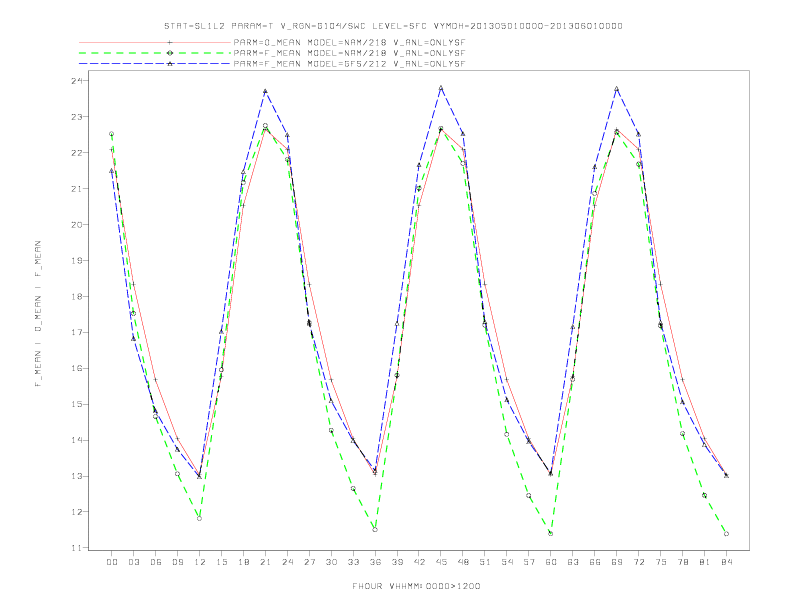Click the red solid legend line sample
This screenshot has width=792, height=612.
(x=155, y=43)
